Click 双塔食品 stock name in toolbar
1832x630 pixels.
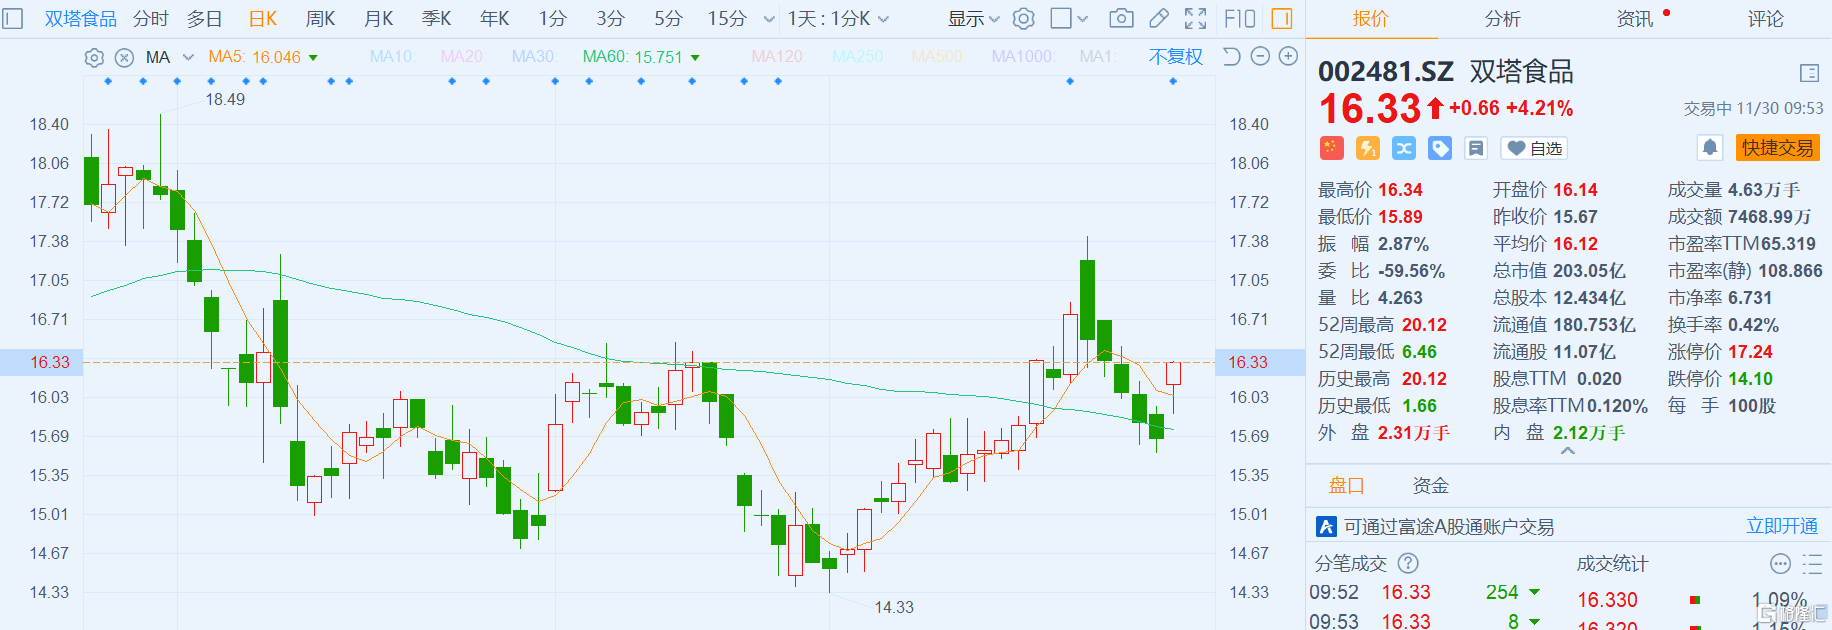coord(81,19)
